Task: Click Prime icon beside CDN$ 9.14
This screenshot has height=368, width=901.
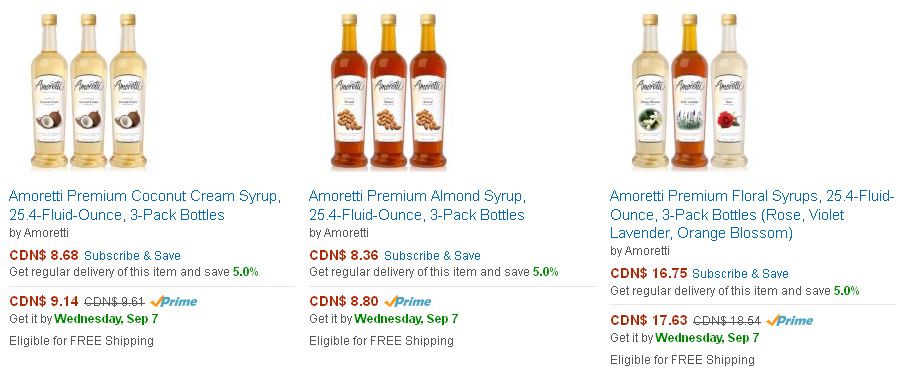Action: click(174, 301)
